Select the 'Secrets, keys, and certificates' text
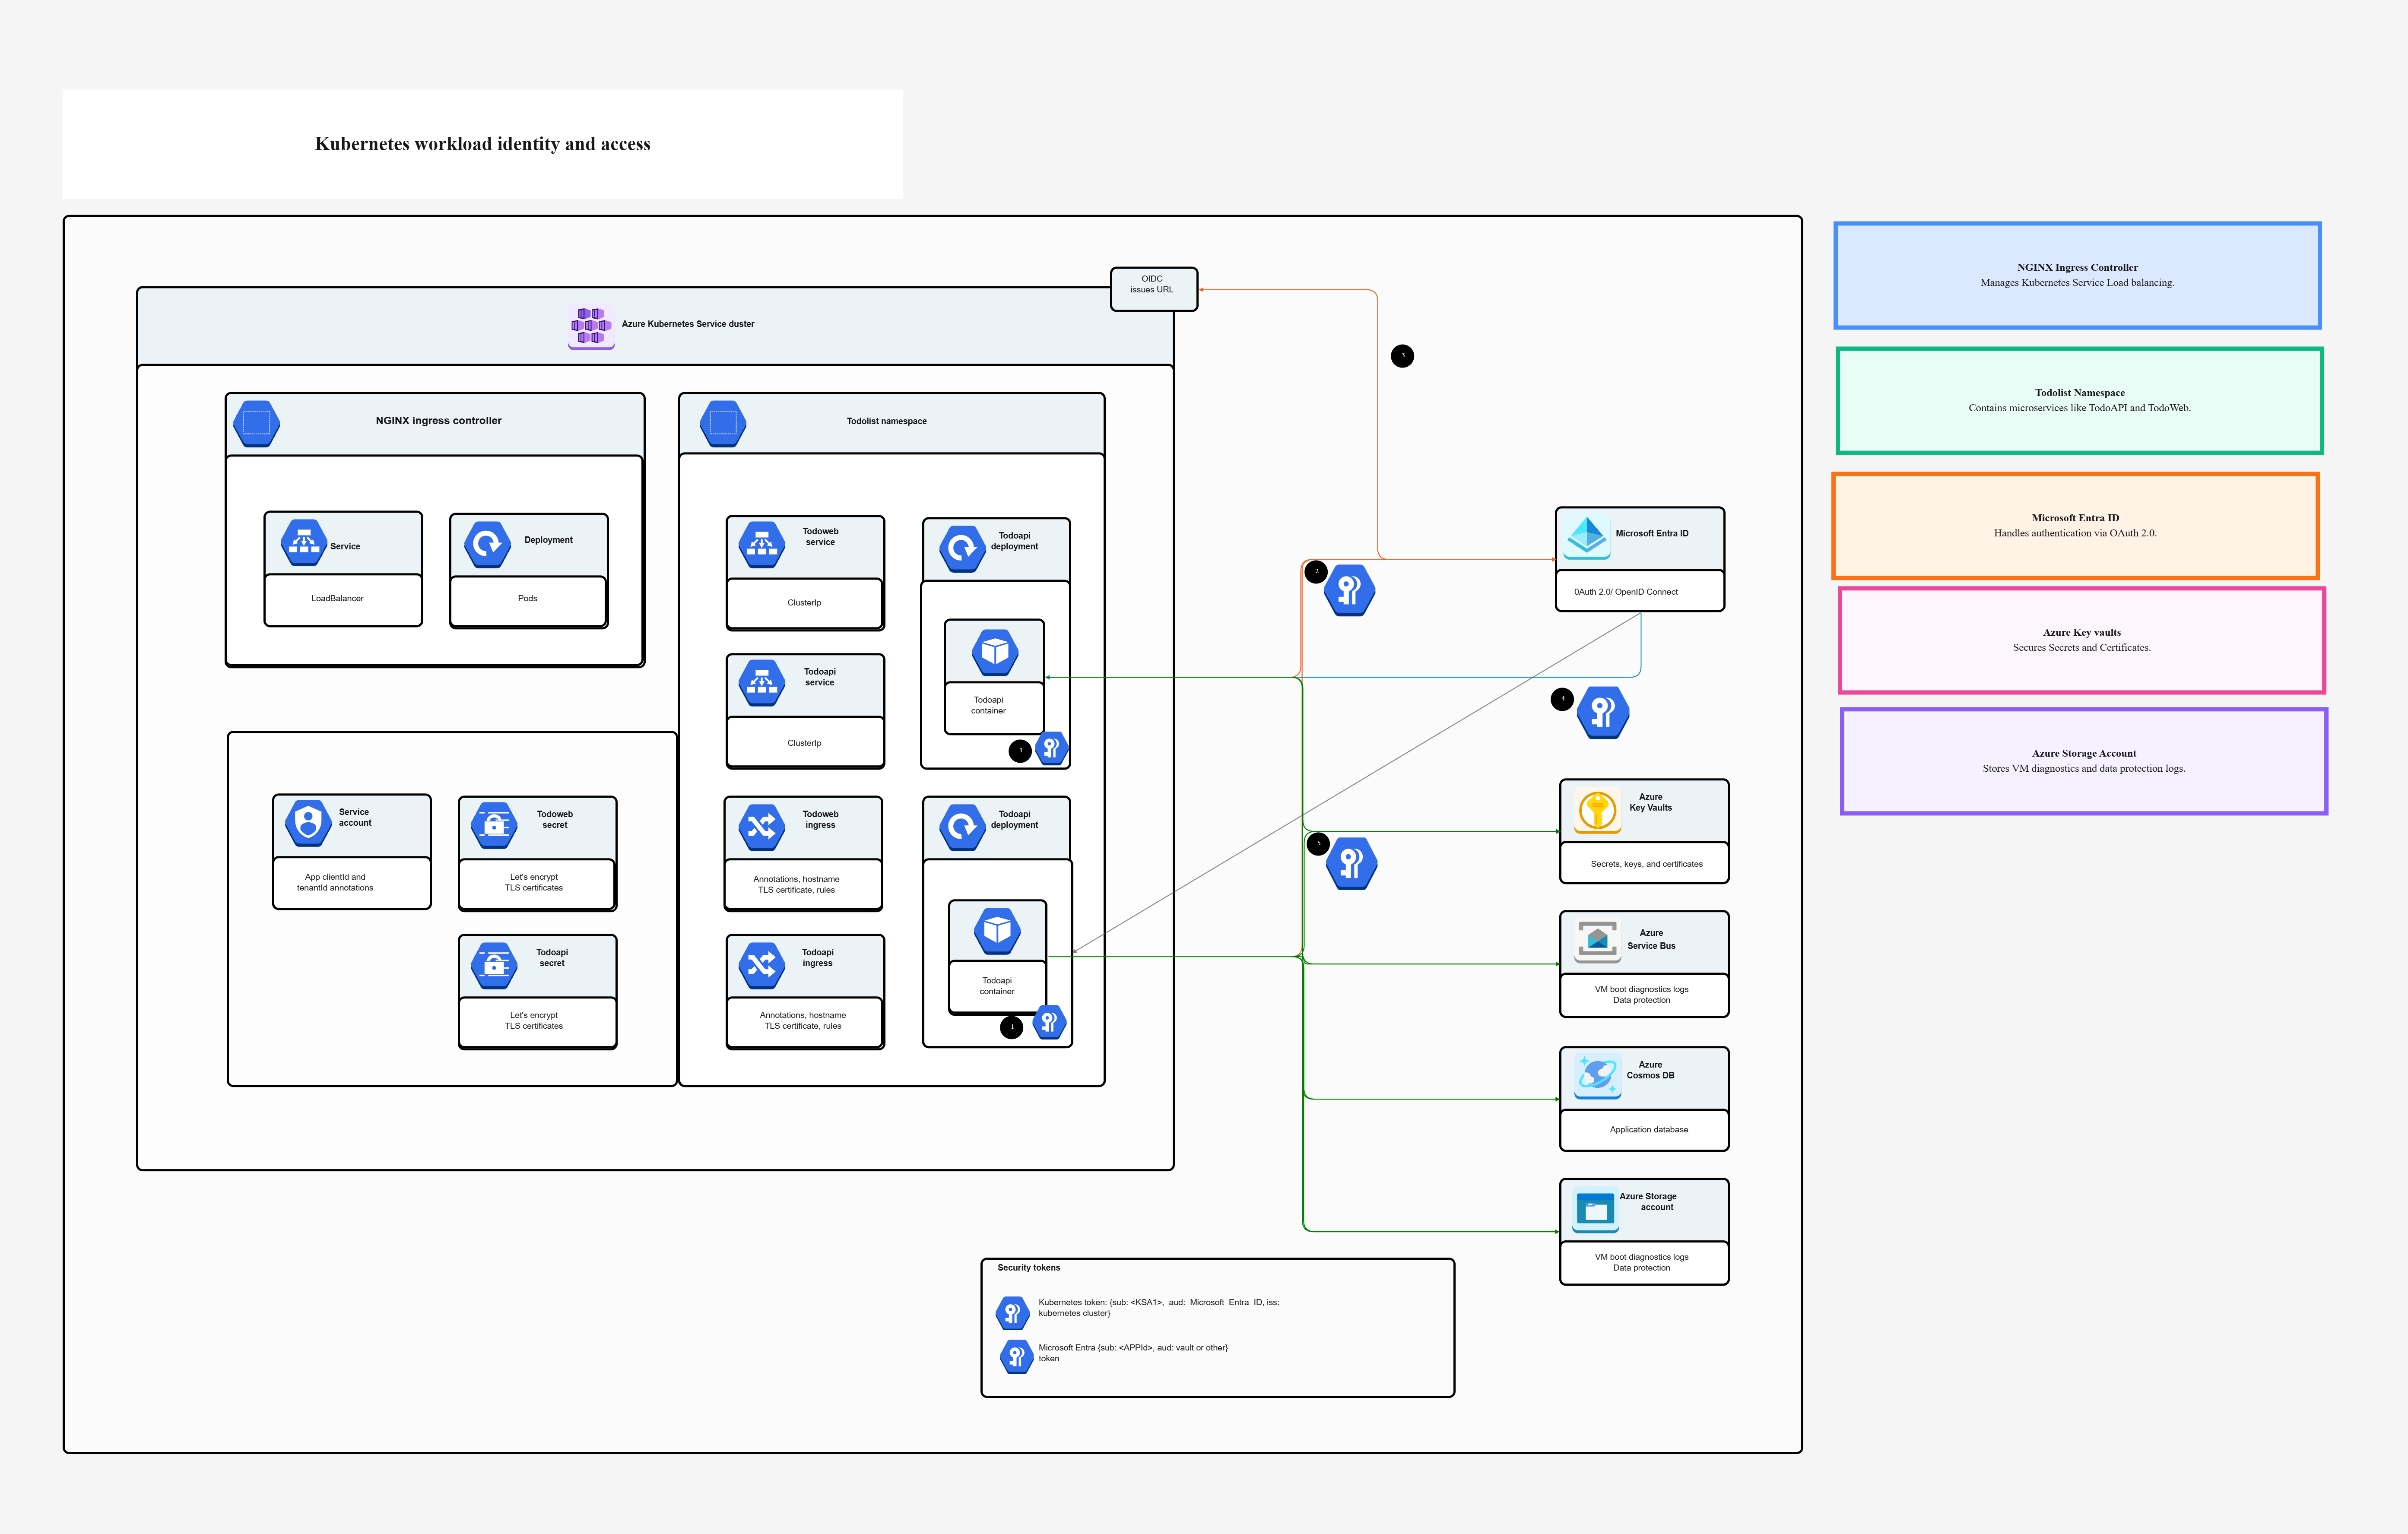 tap(1647, 864)
